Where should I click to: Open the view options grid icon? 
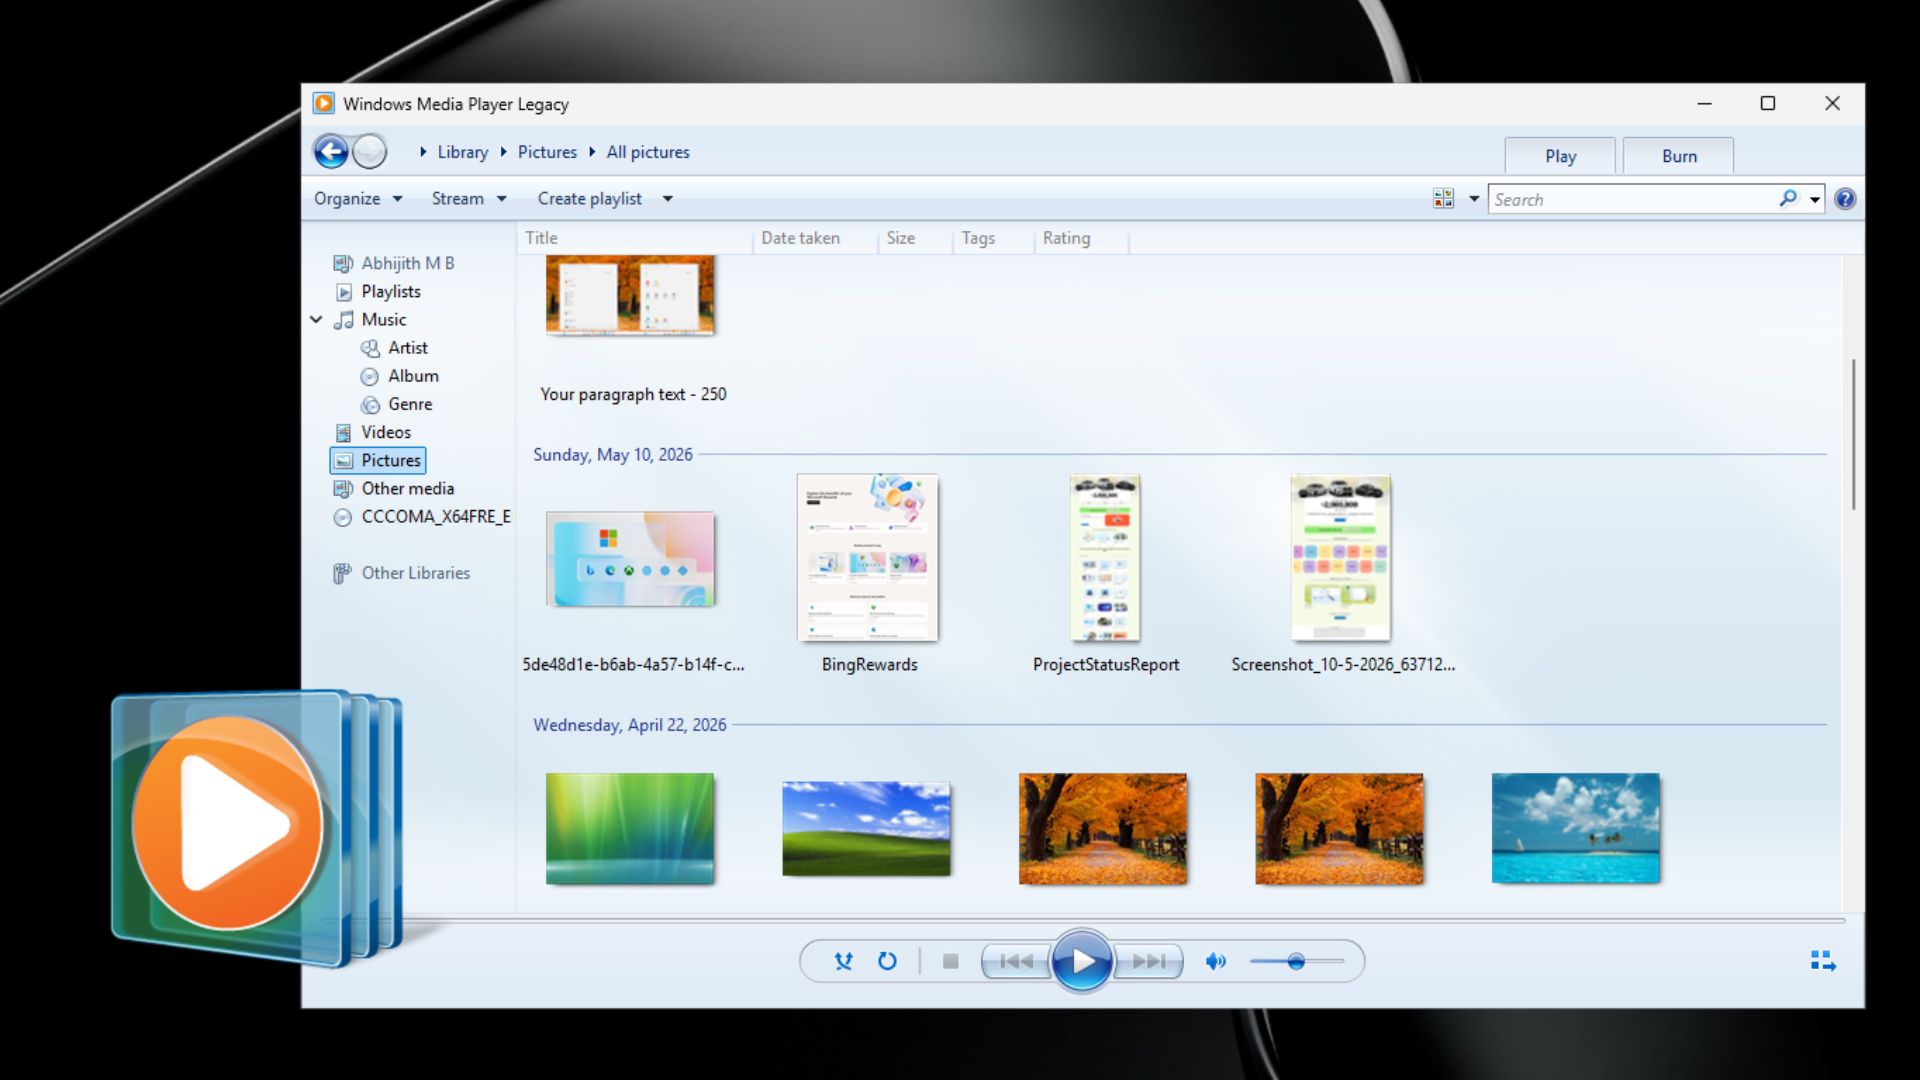click(1443, 199)
